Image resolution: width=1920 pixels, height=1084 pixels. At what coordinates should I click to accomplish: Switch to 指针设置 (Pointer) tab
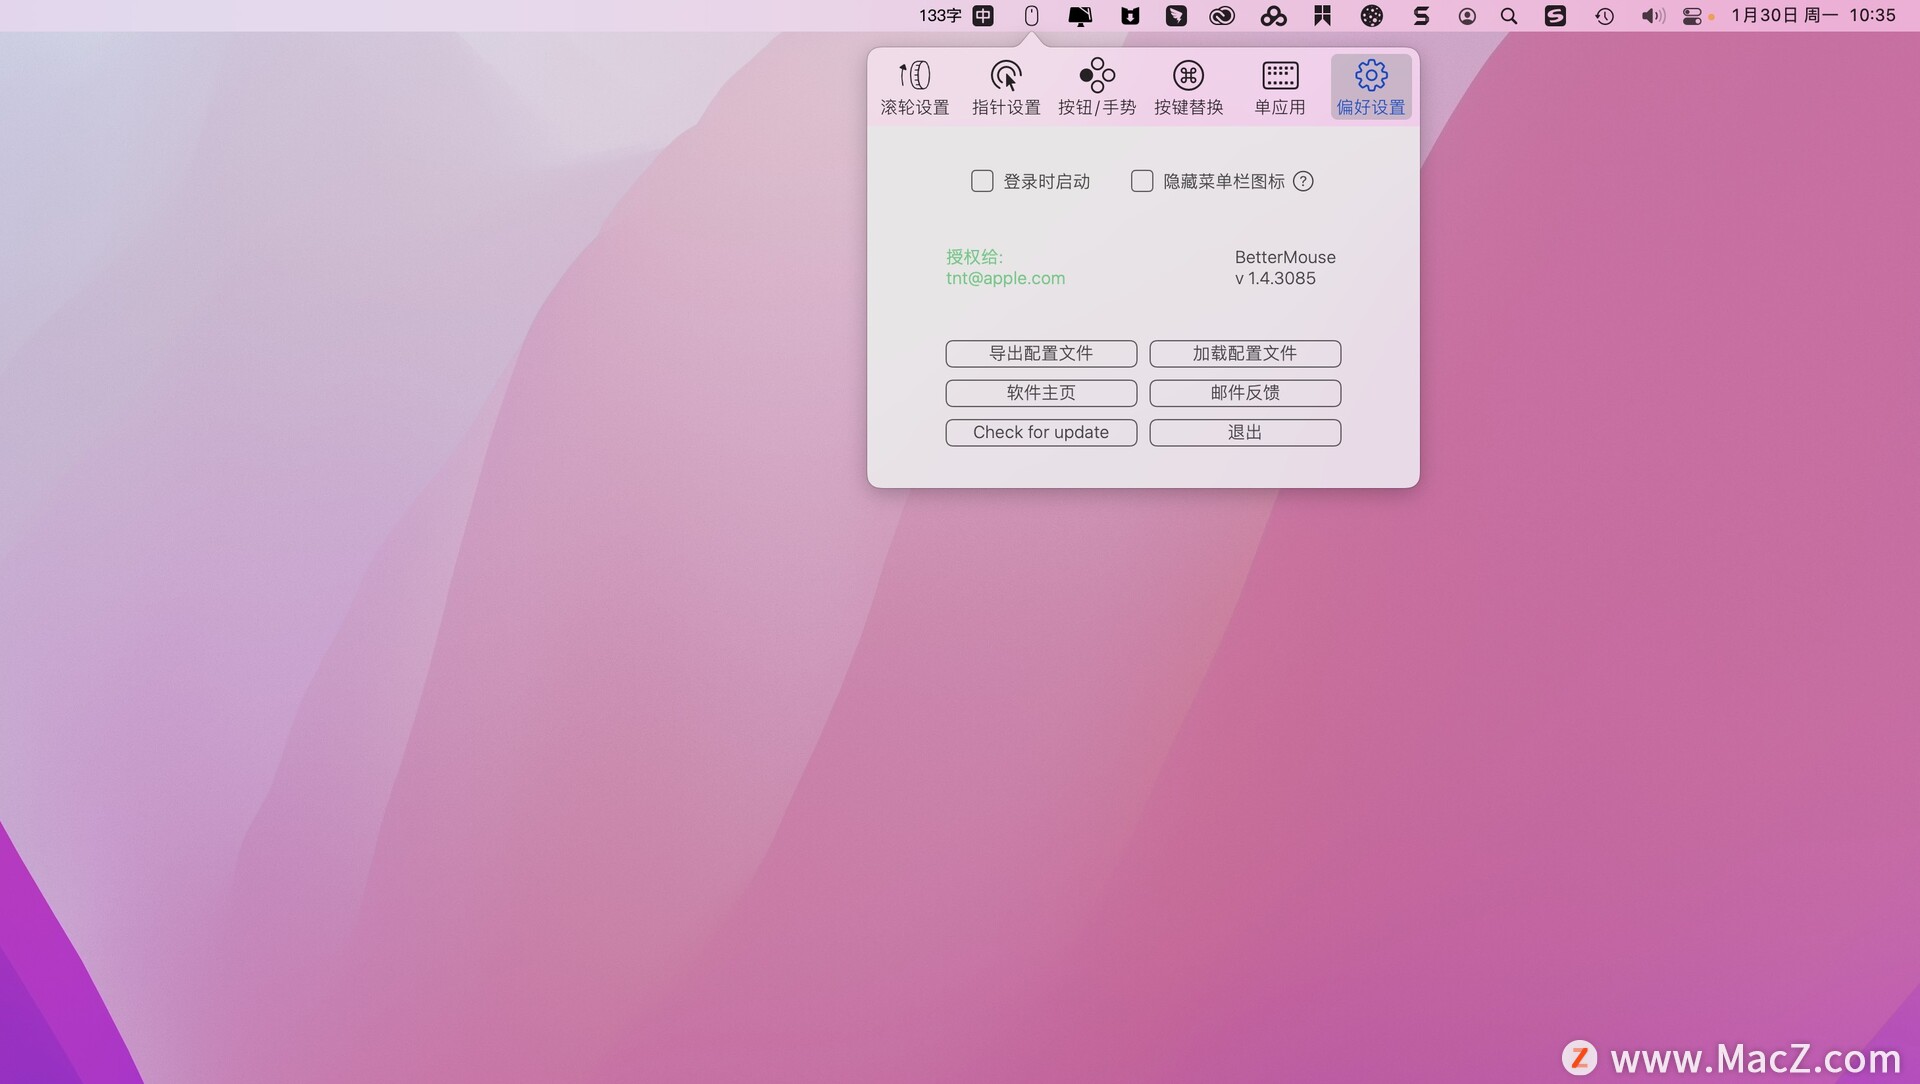(x=1005, y=86)
